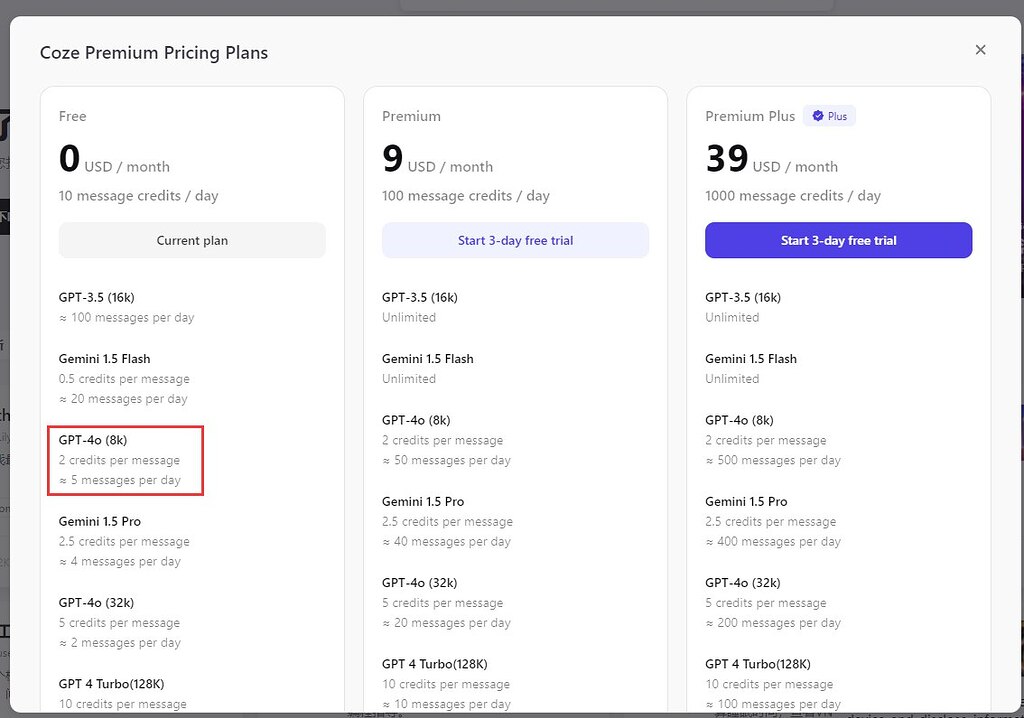This screenshot has width=1024, height=718.
Task: Click "≈ 40 messages per day" text
Action: [446, 542]
